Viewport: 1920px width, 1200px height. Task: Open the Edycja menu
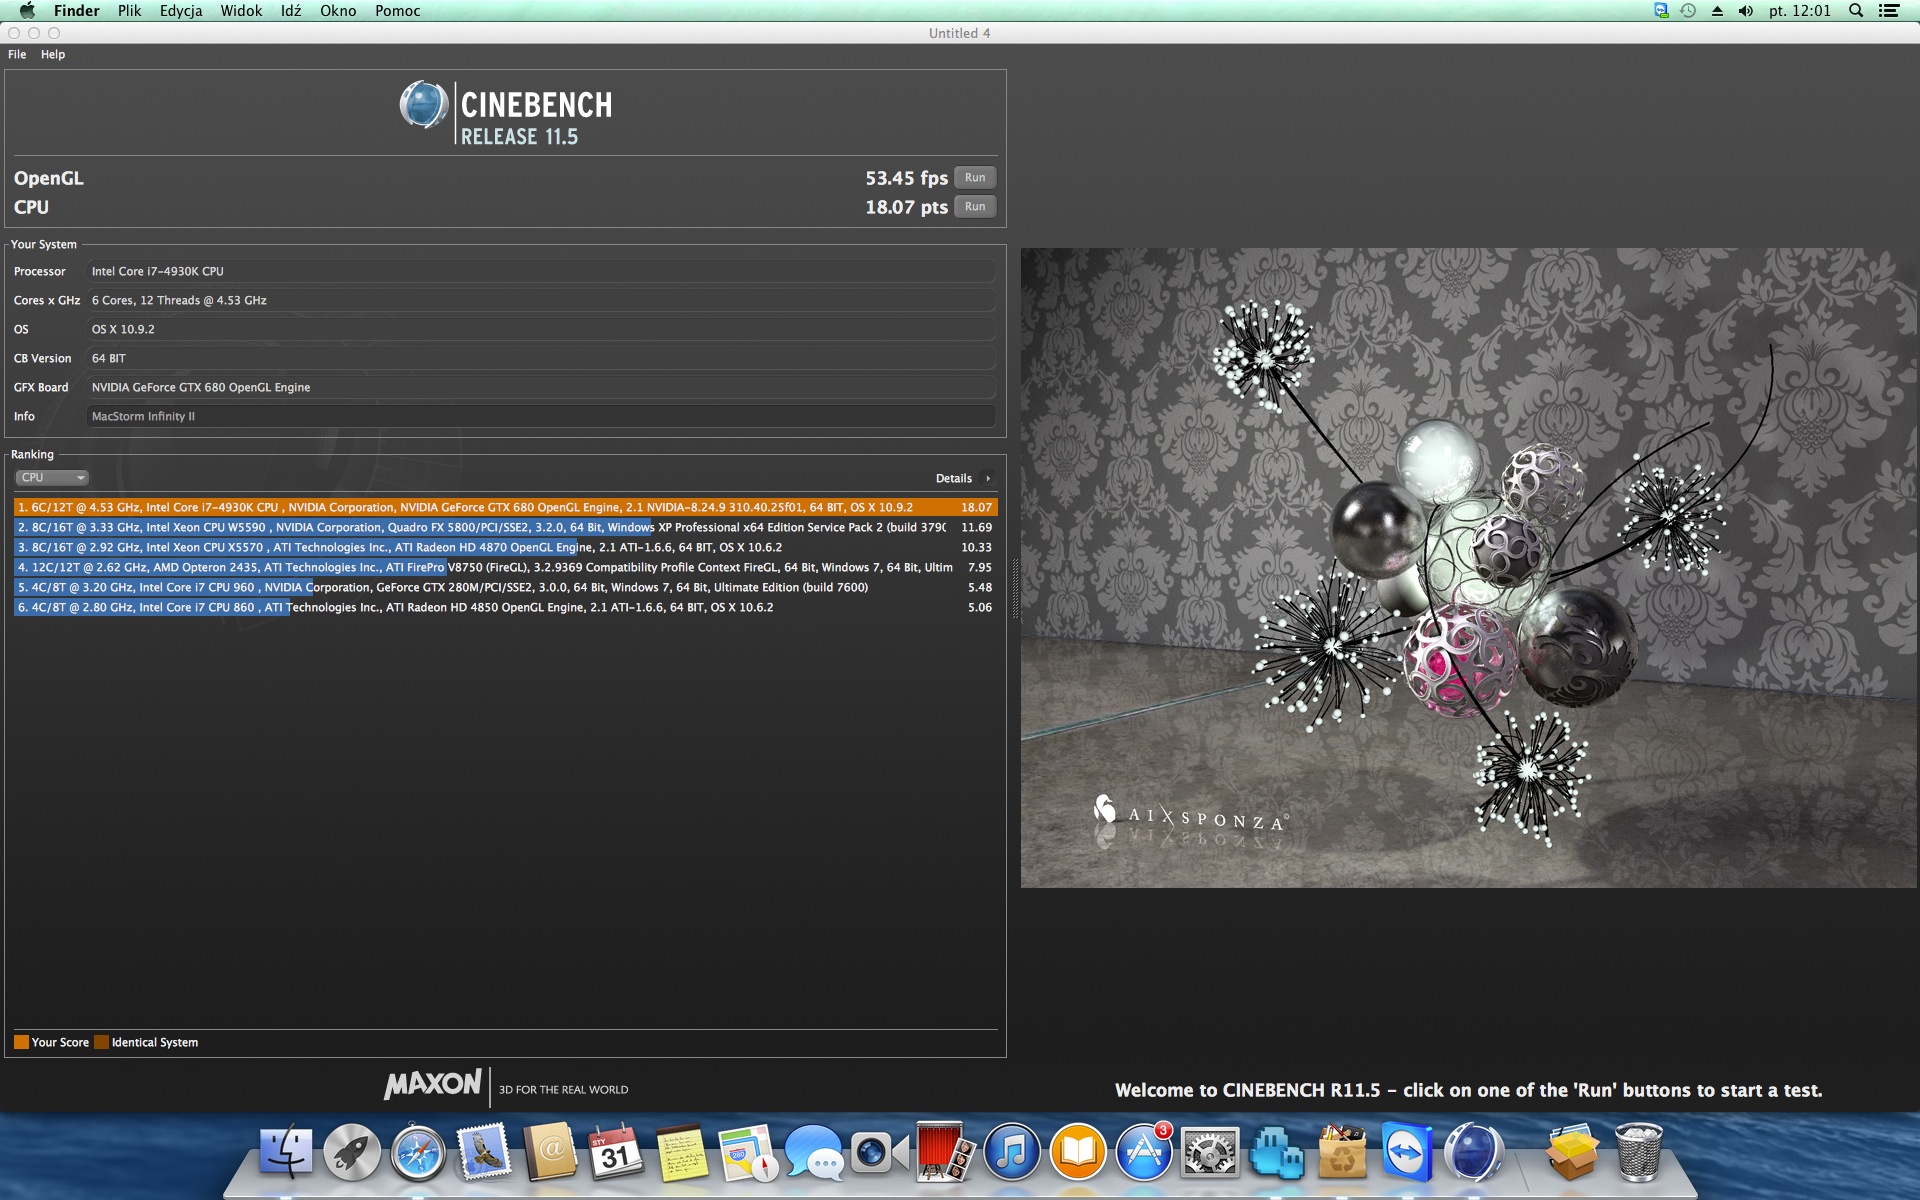pos(181,11)
